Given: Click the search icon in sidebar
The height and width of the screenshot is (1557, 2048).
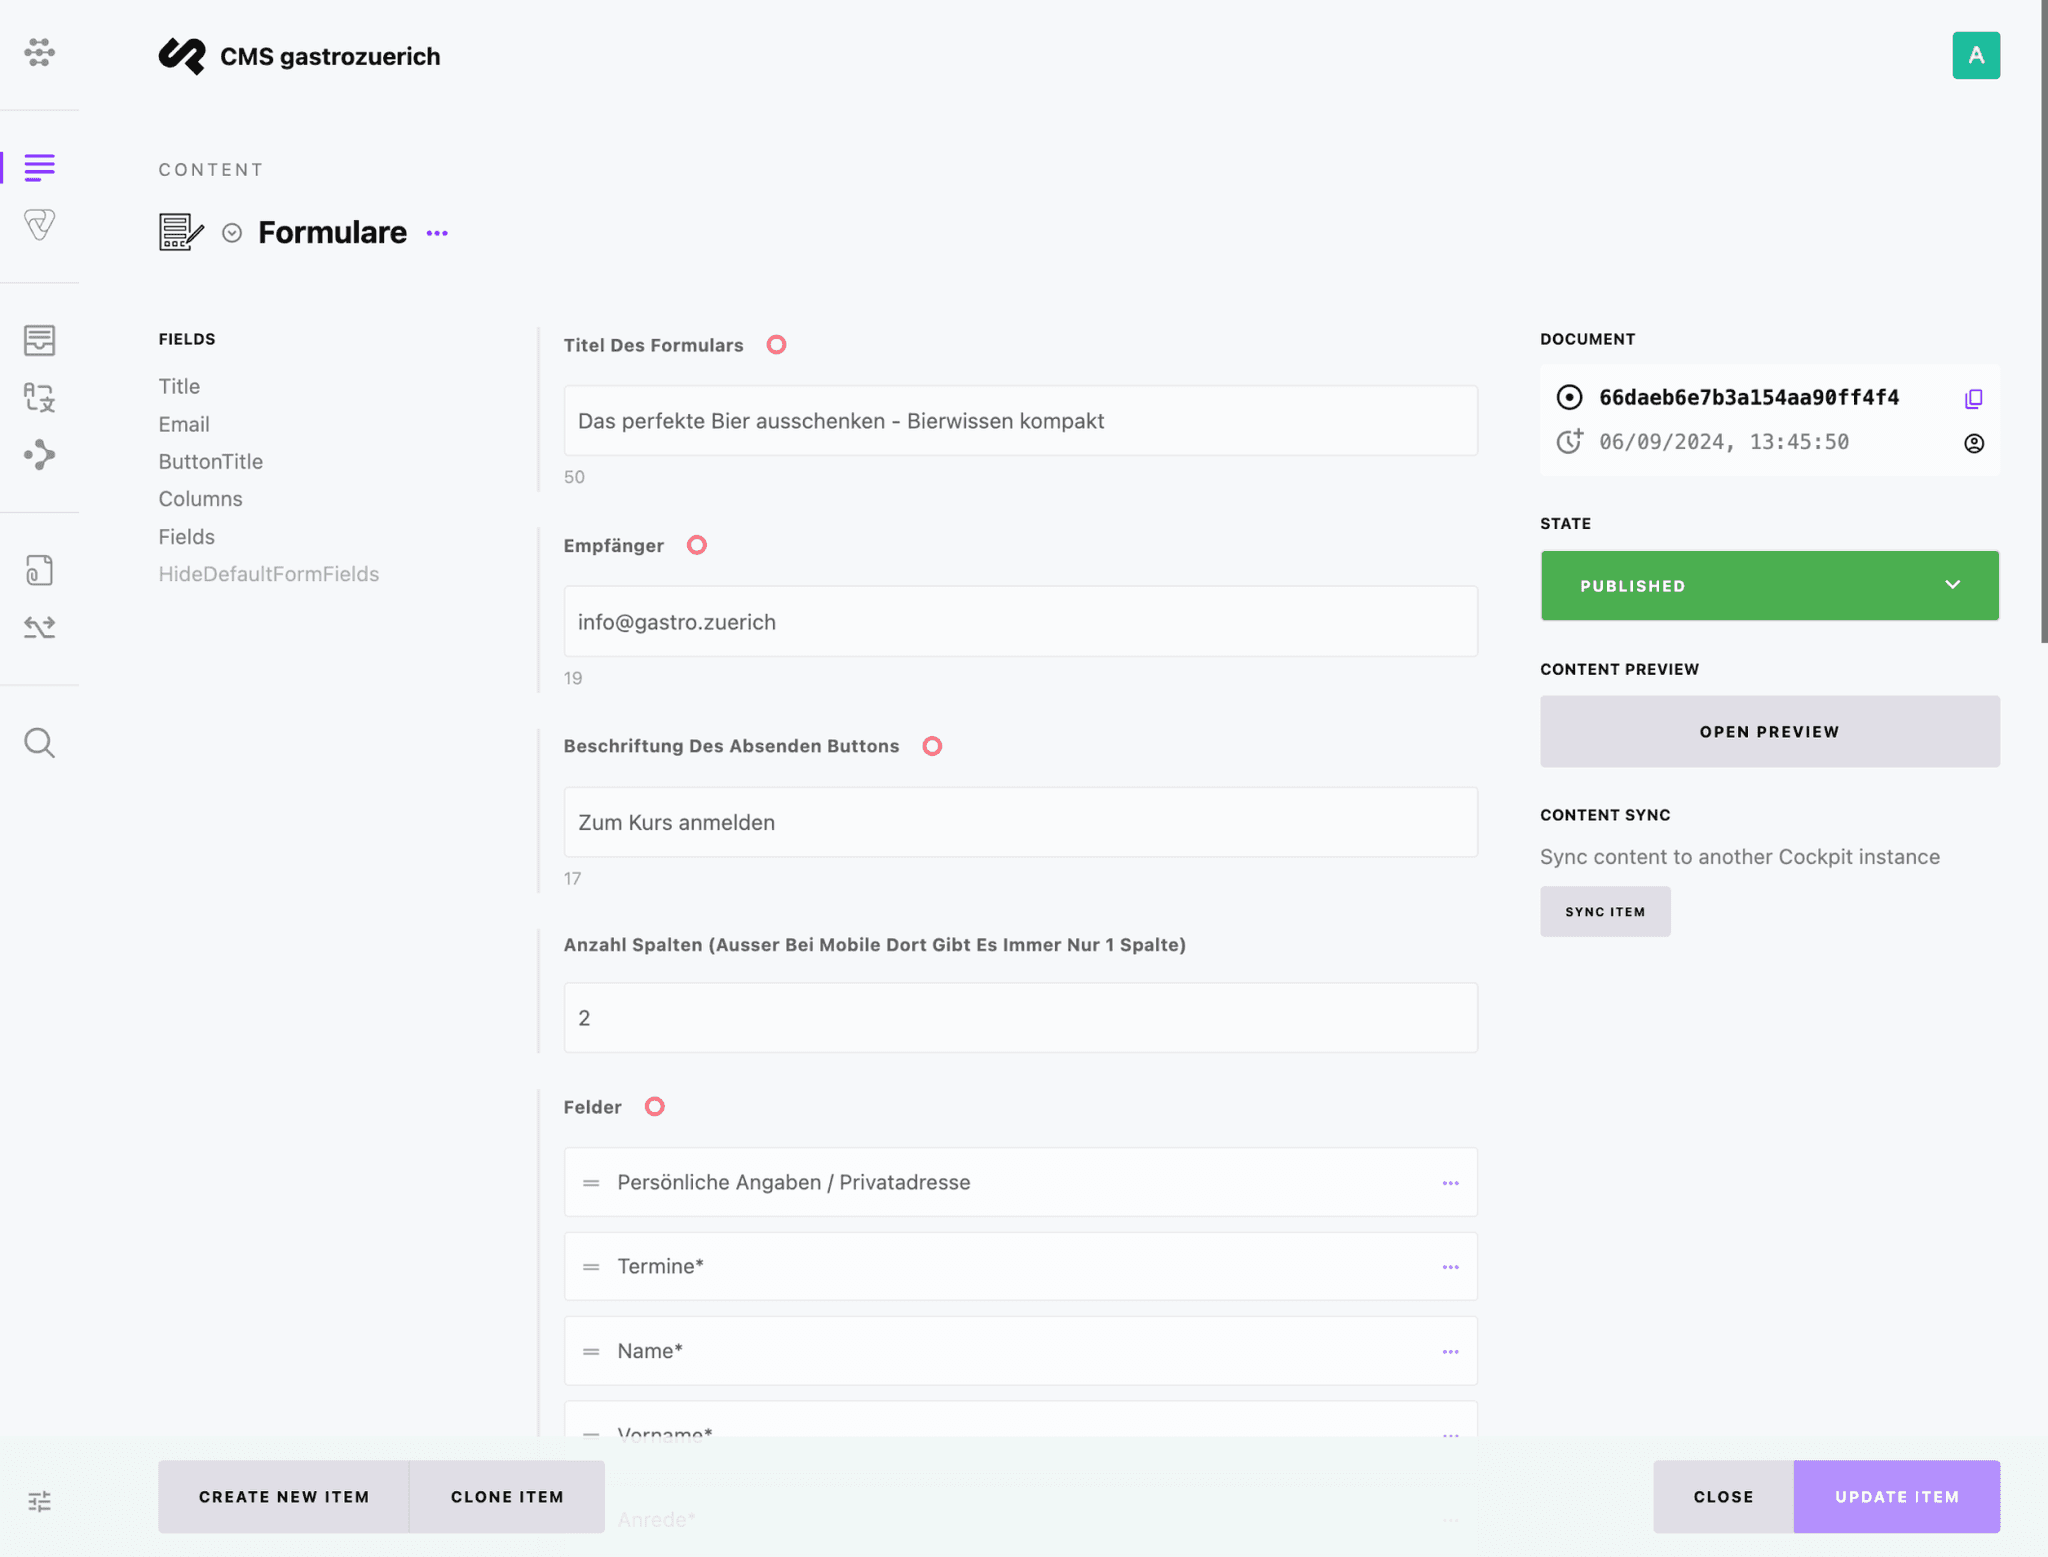Looking at the screenshot, I should (39, 743).
